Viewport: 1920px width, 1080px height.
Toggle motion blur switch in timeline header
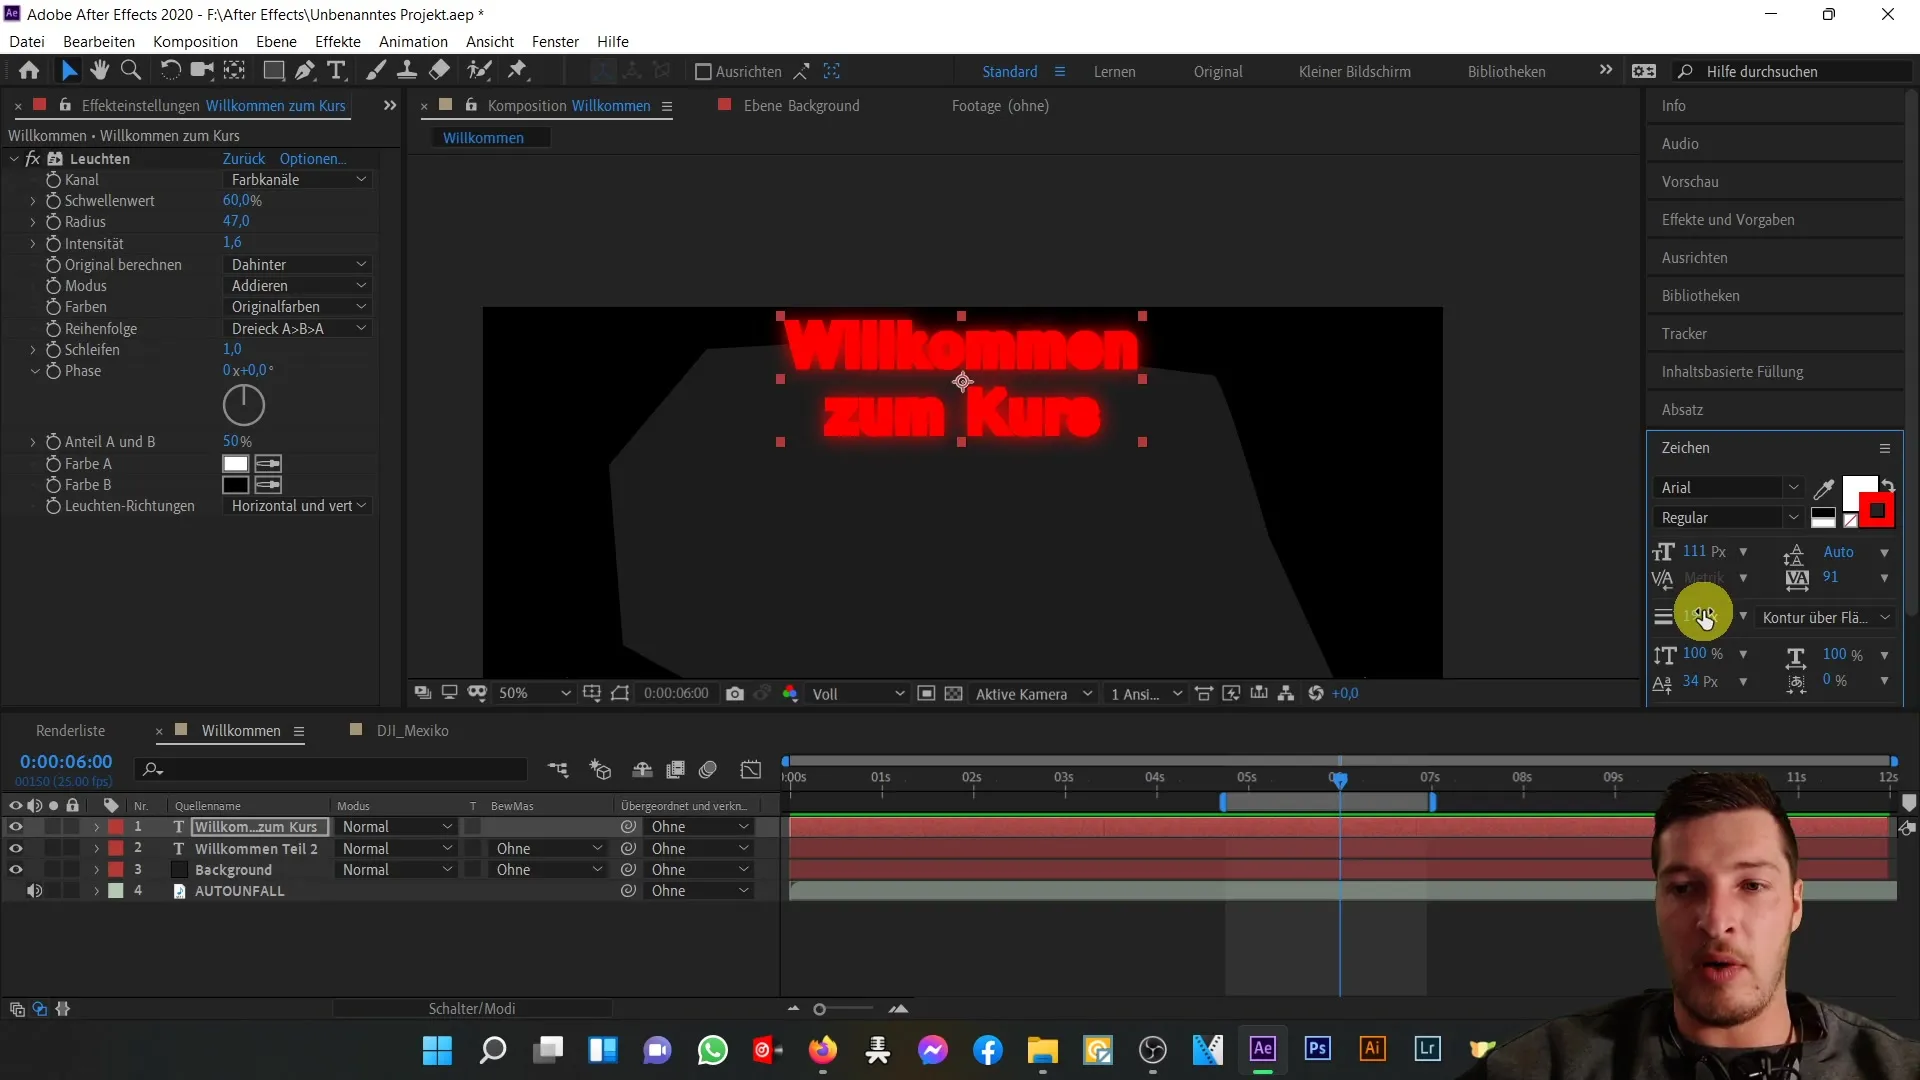coord(708,769)
